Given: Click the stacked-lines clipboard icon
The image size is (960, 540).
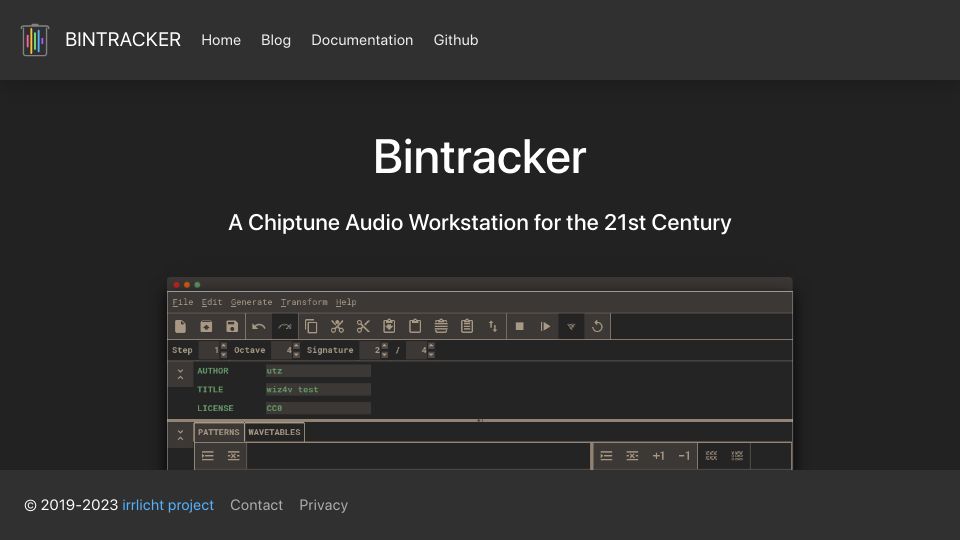Looking at the screenshot, I should 441,326.
